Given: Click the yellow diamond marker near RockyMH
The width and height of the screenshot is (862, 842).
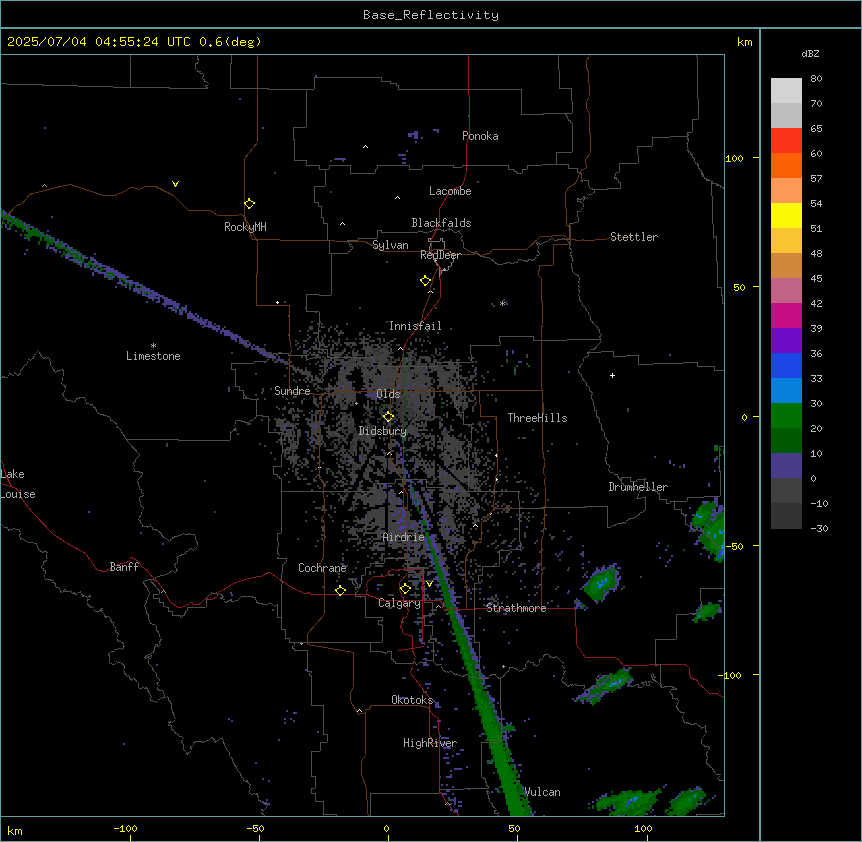Looking at the screenshot, I should point(249,203).
